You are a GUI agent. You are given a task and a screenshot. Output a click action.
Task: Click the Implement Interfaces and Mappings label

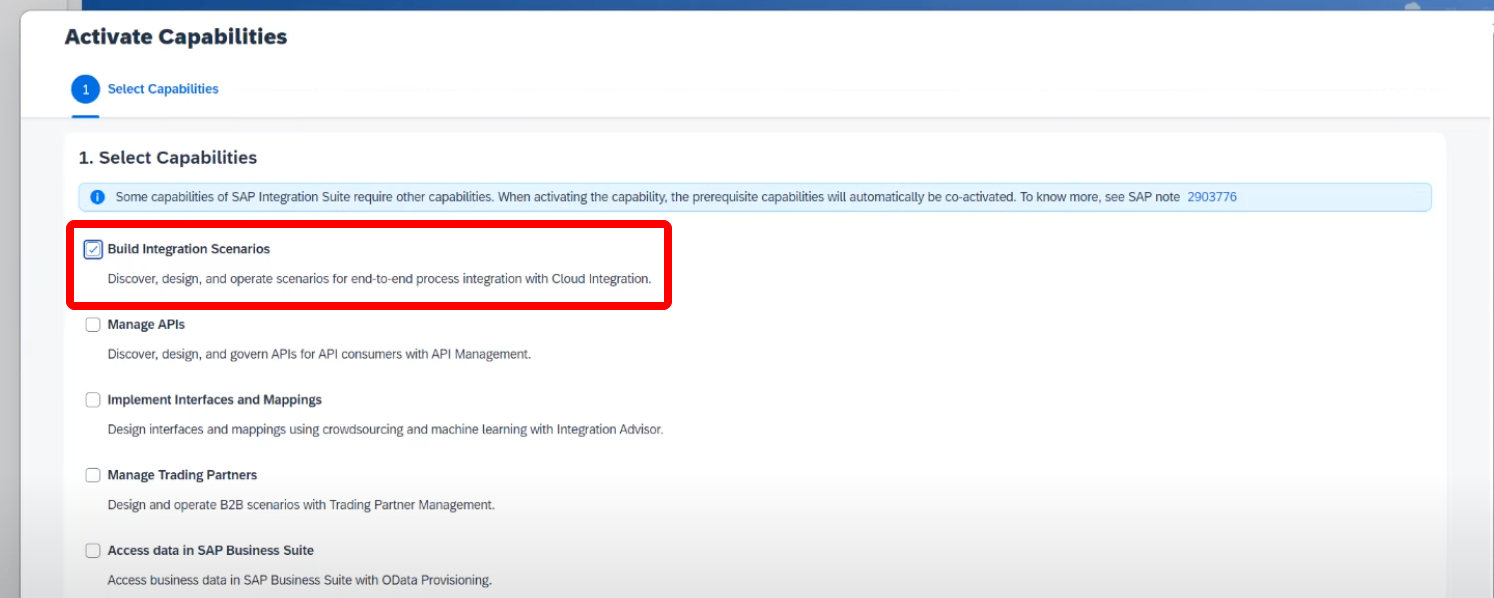click(x=215, y=400)
